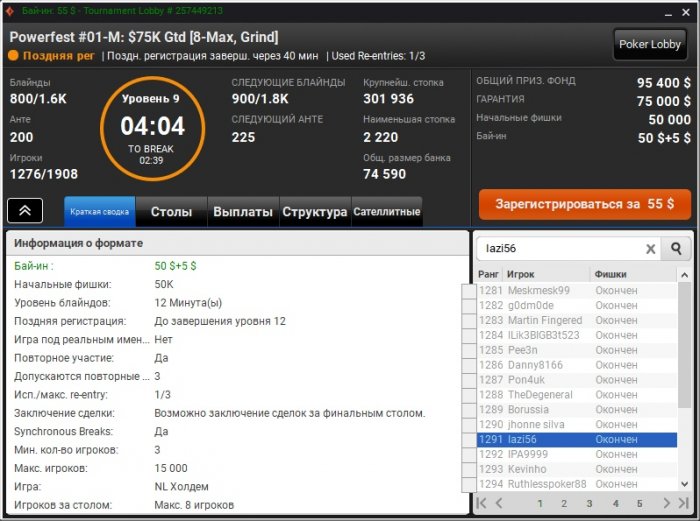This screenshot has width=700, height=521.
Task: Go to page 3 of players
Action: tap(589, 504)
